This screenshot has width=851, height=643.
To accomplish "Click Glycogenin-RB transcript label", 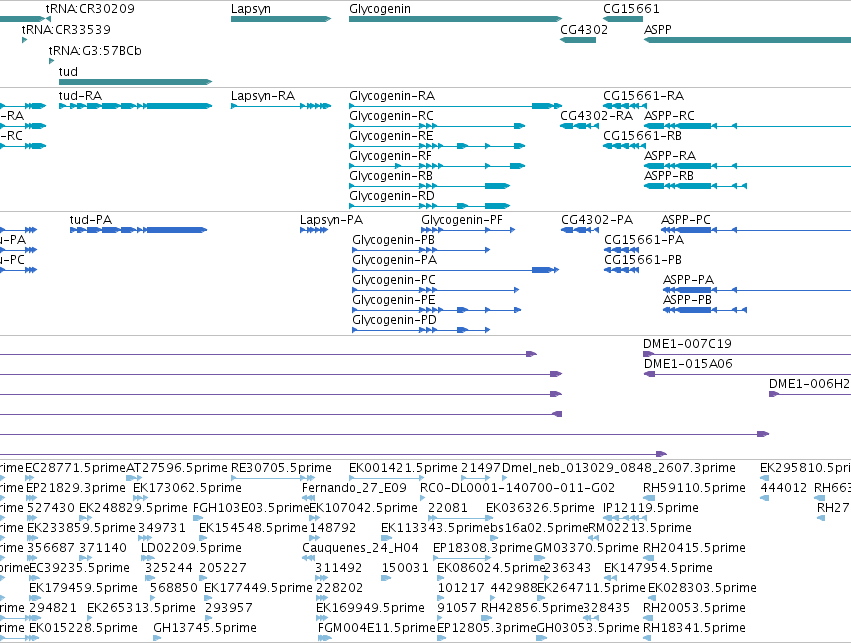I will pyautogui.click(x=391, y=176).
